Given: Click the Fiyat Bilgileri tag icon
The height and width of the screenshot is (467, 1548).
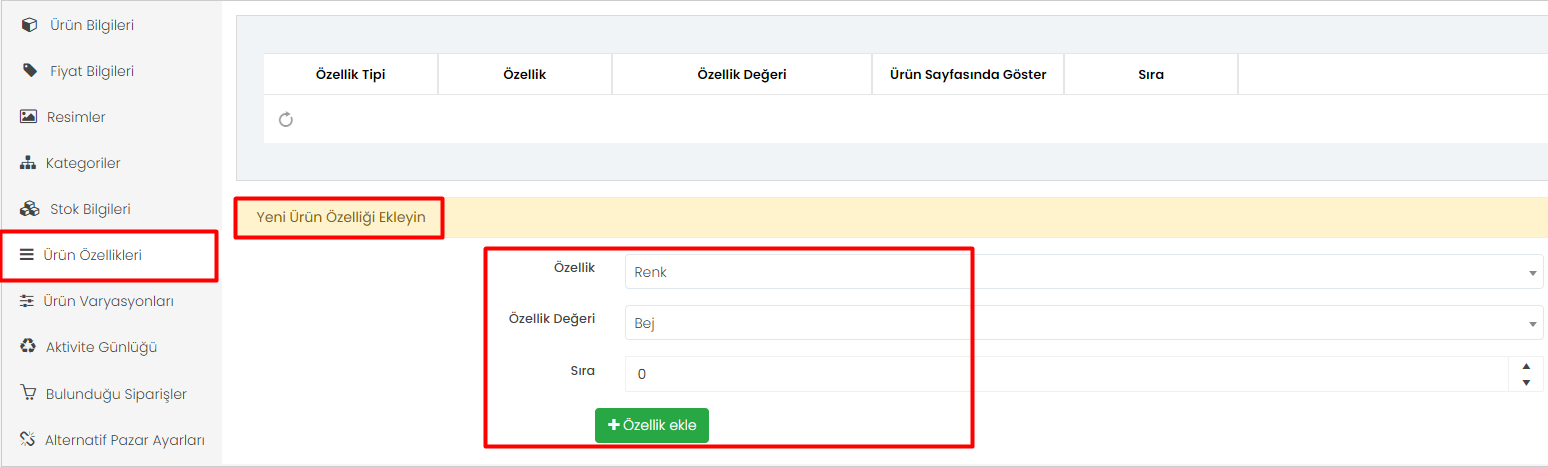Looking at the screenshot, I should click(x=30, y=71).
